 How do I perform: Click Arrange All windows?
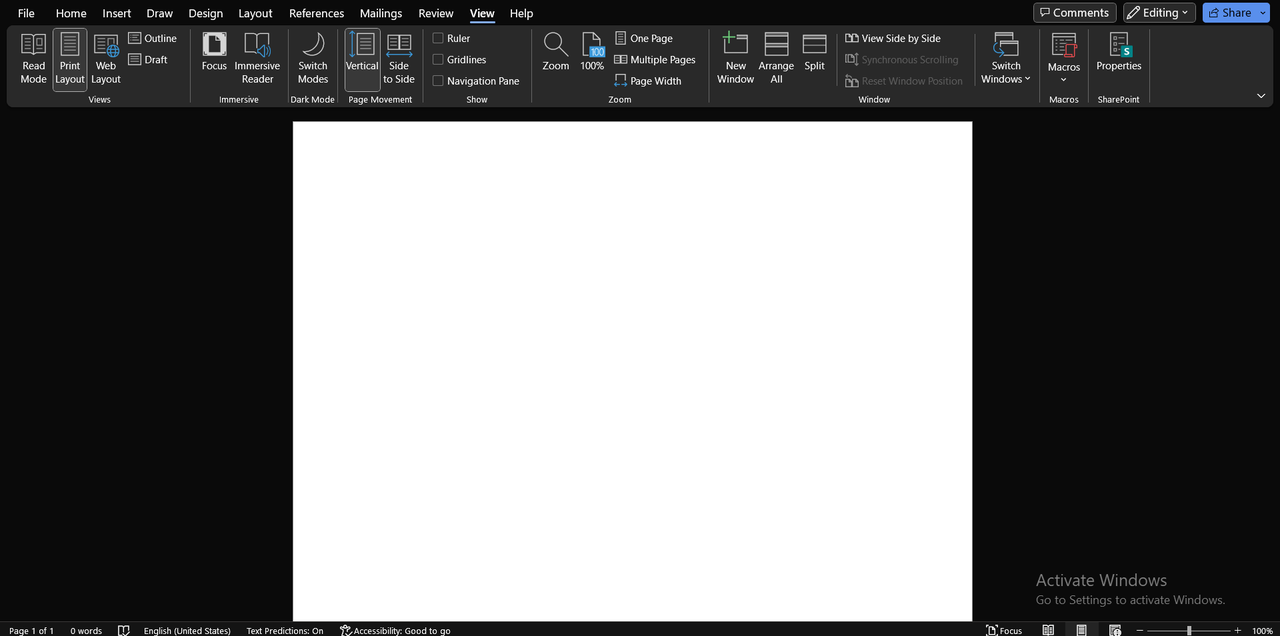(x=776, y=59)
